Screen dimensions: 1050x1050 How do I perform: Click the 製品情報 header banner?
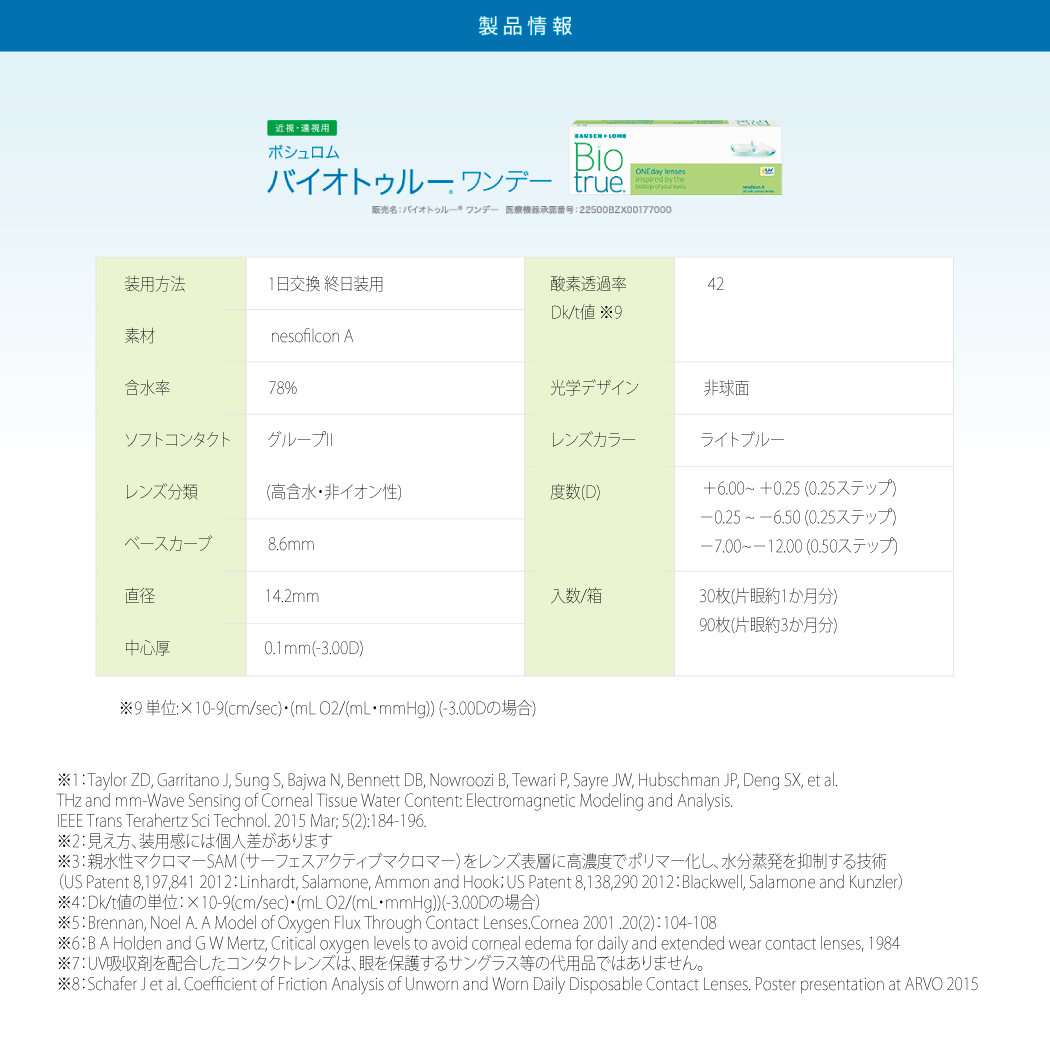point(525,25)
